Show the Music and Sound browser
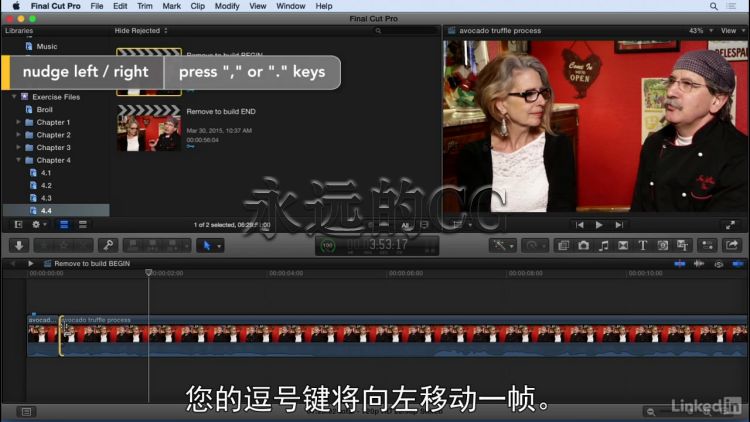The width and height of the screenshot is (750, 422). 603,245
